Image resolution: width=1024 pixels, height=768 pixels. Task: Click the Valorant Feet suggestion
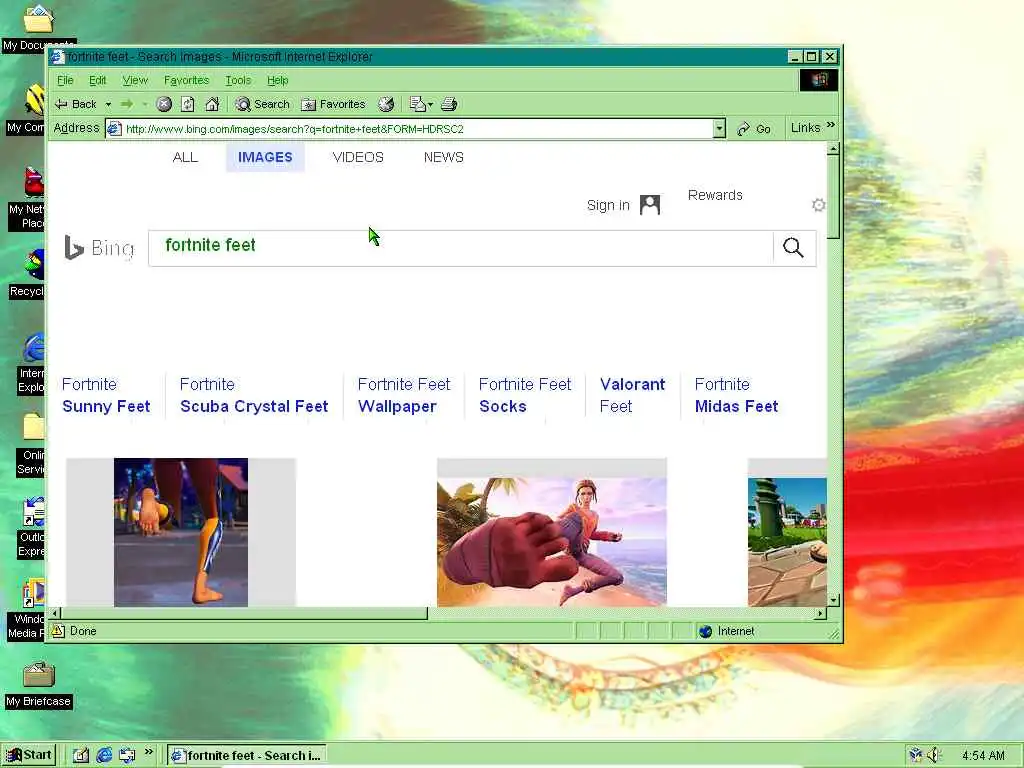pyautogui.click(x=632, y=395)
